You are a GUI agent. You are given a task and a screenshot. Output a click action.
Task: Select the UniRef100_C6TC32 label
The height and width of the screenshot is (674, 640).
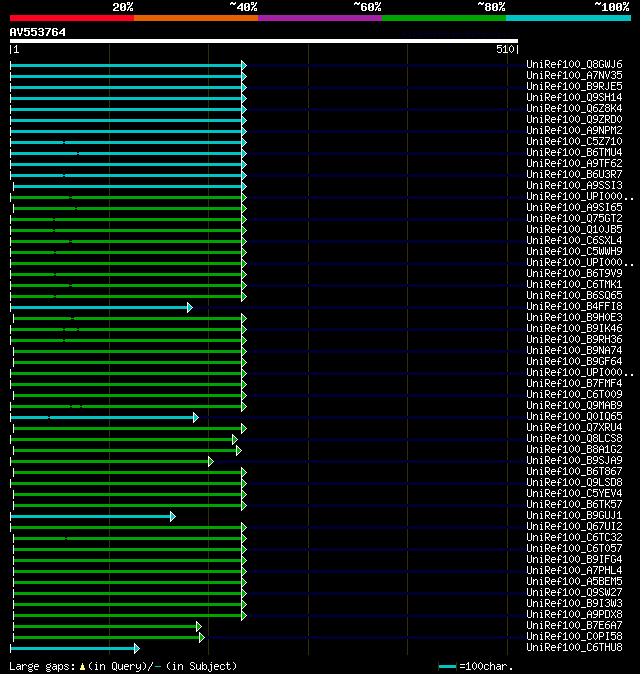(x=574, y=538)
